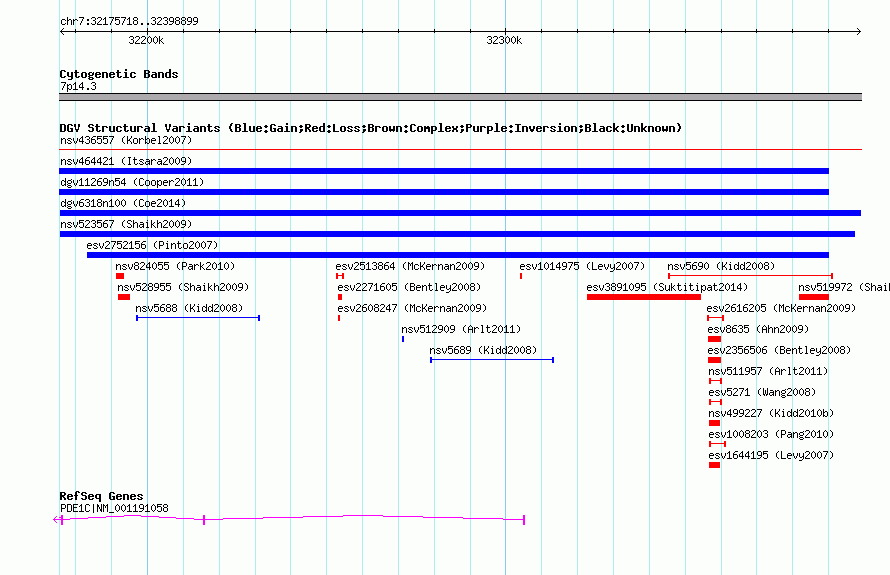Click the nsv519972 red bar
Viewport: 890px width, 575px height.
813,297
